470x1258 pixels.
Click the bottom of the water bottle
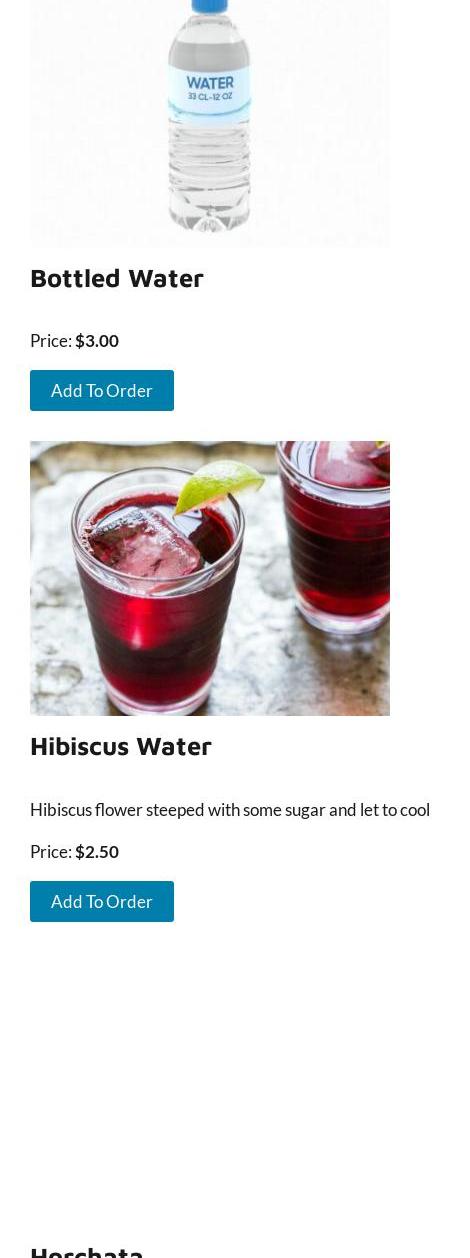tap(210, 215)
